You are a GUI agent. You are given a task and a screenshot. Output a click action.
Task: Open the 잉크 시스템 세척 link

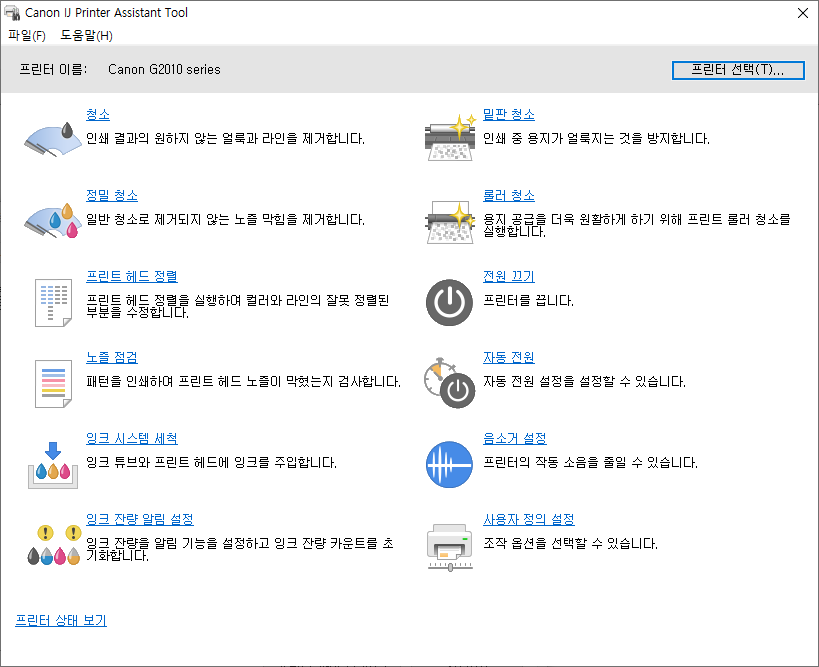tap(132, 438)
